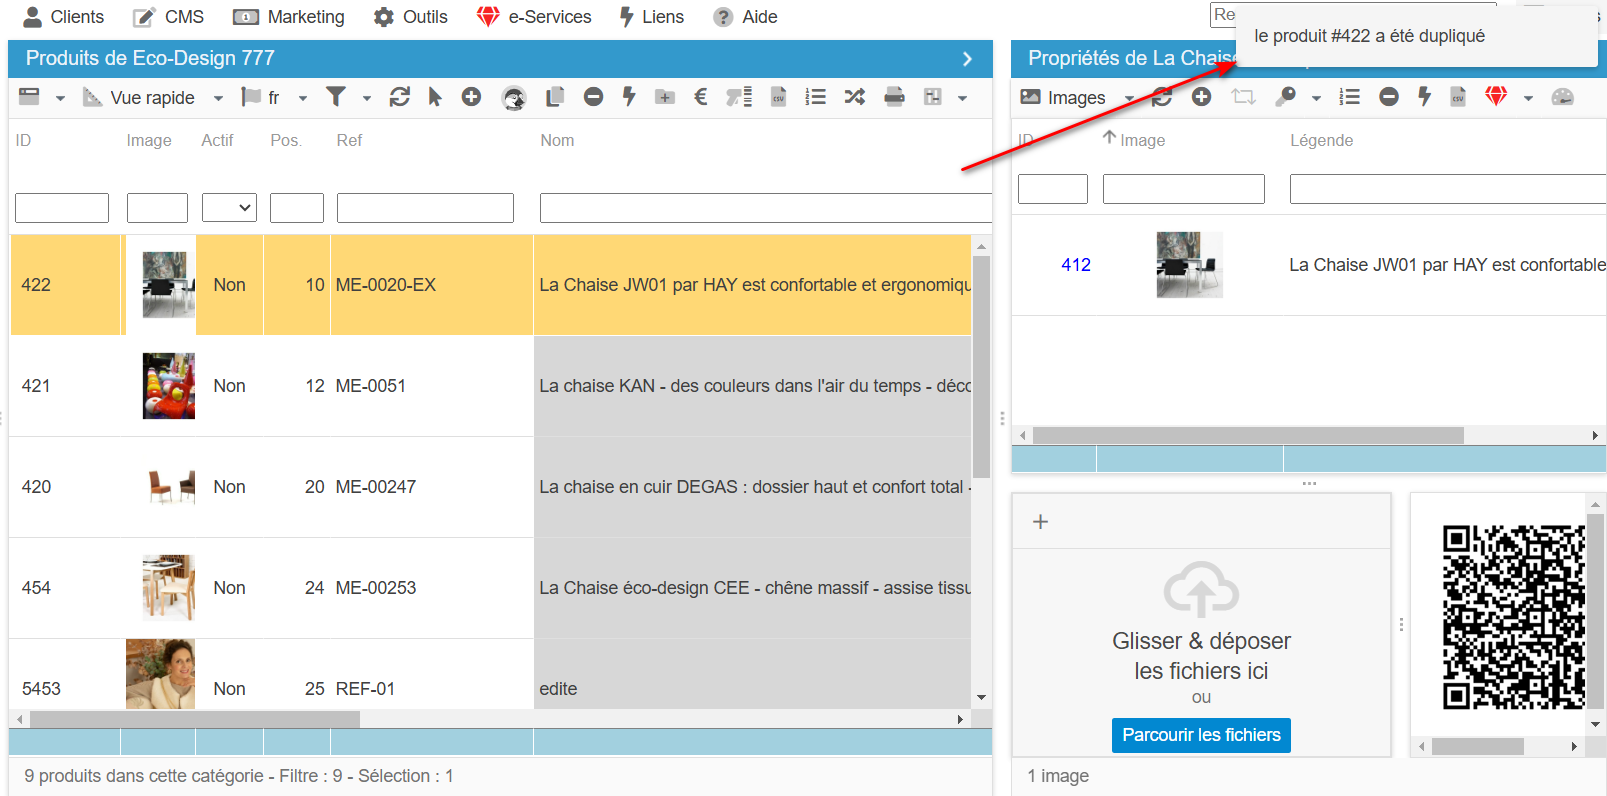1607x796 pixels.
Task: Click the Parcourir les fichiers button
Action: tap(1201, 735)
